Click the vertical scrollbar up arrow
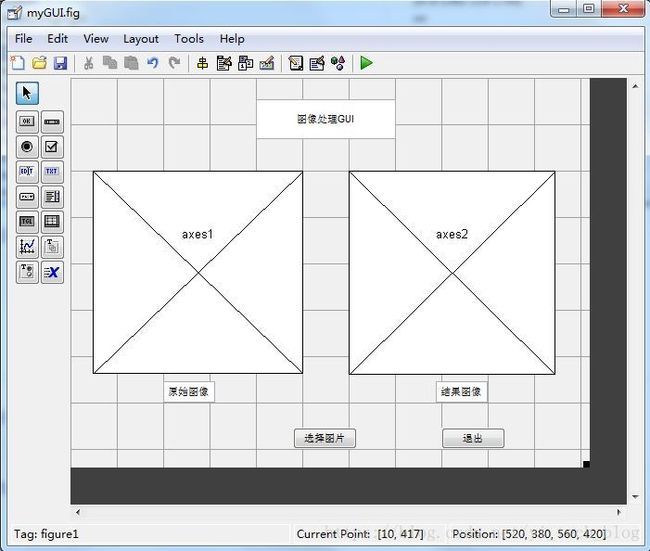The image size is (650, 551). click(635, 86)
